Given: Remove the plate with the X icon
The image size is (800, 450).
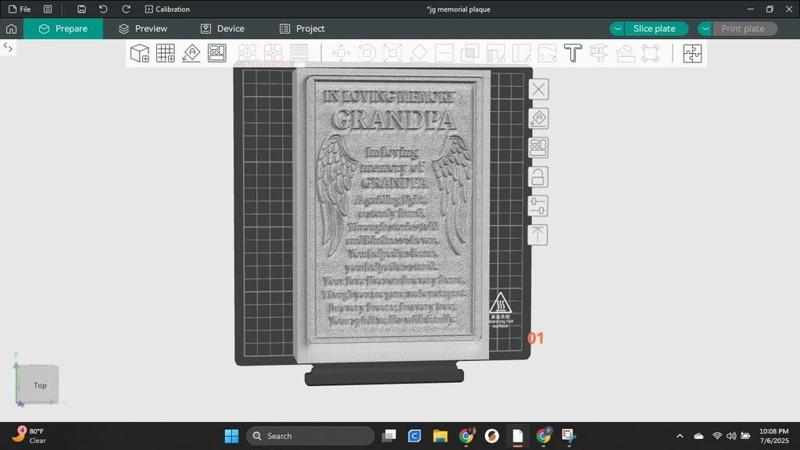Looking at the screenshot, I should point(538,89).
